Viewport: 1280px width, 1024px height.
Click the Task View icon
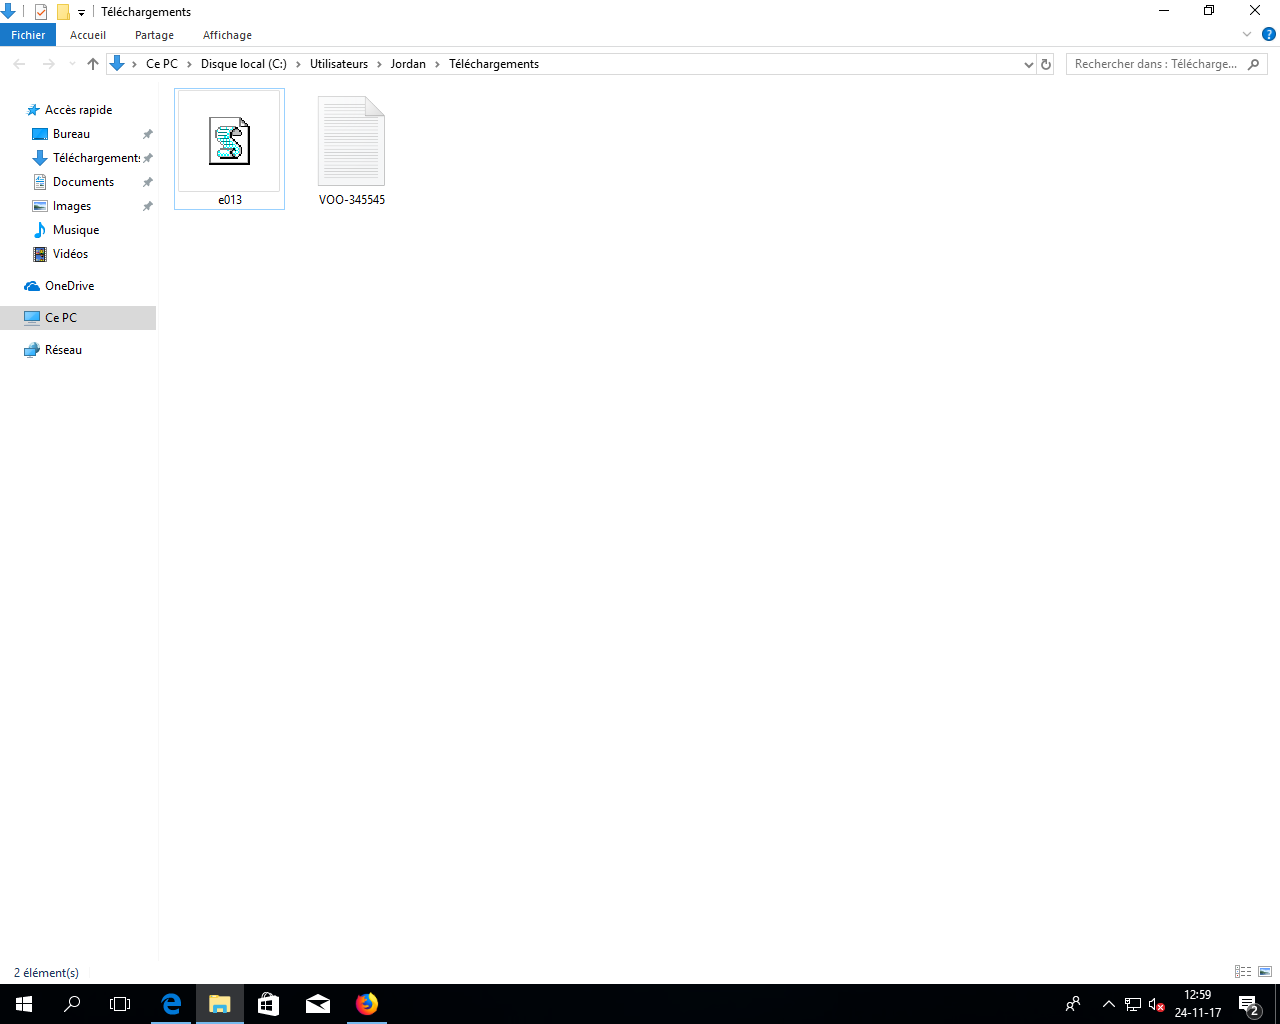120,1004
